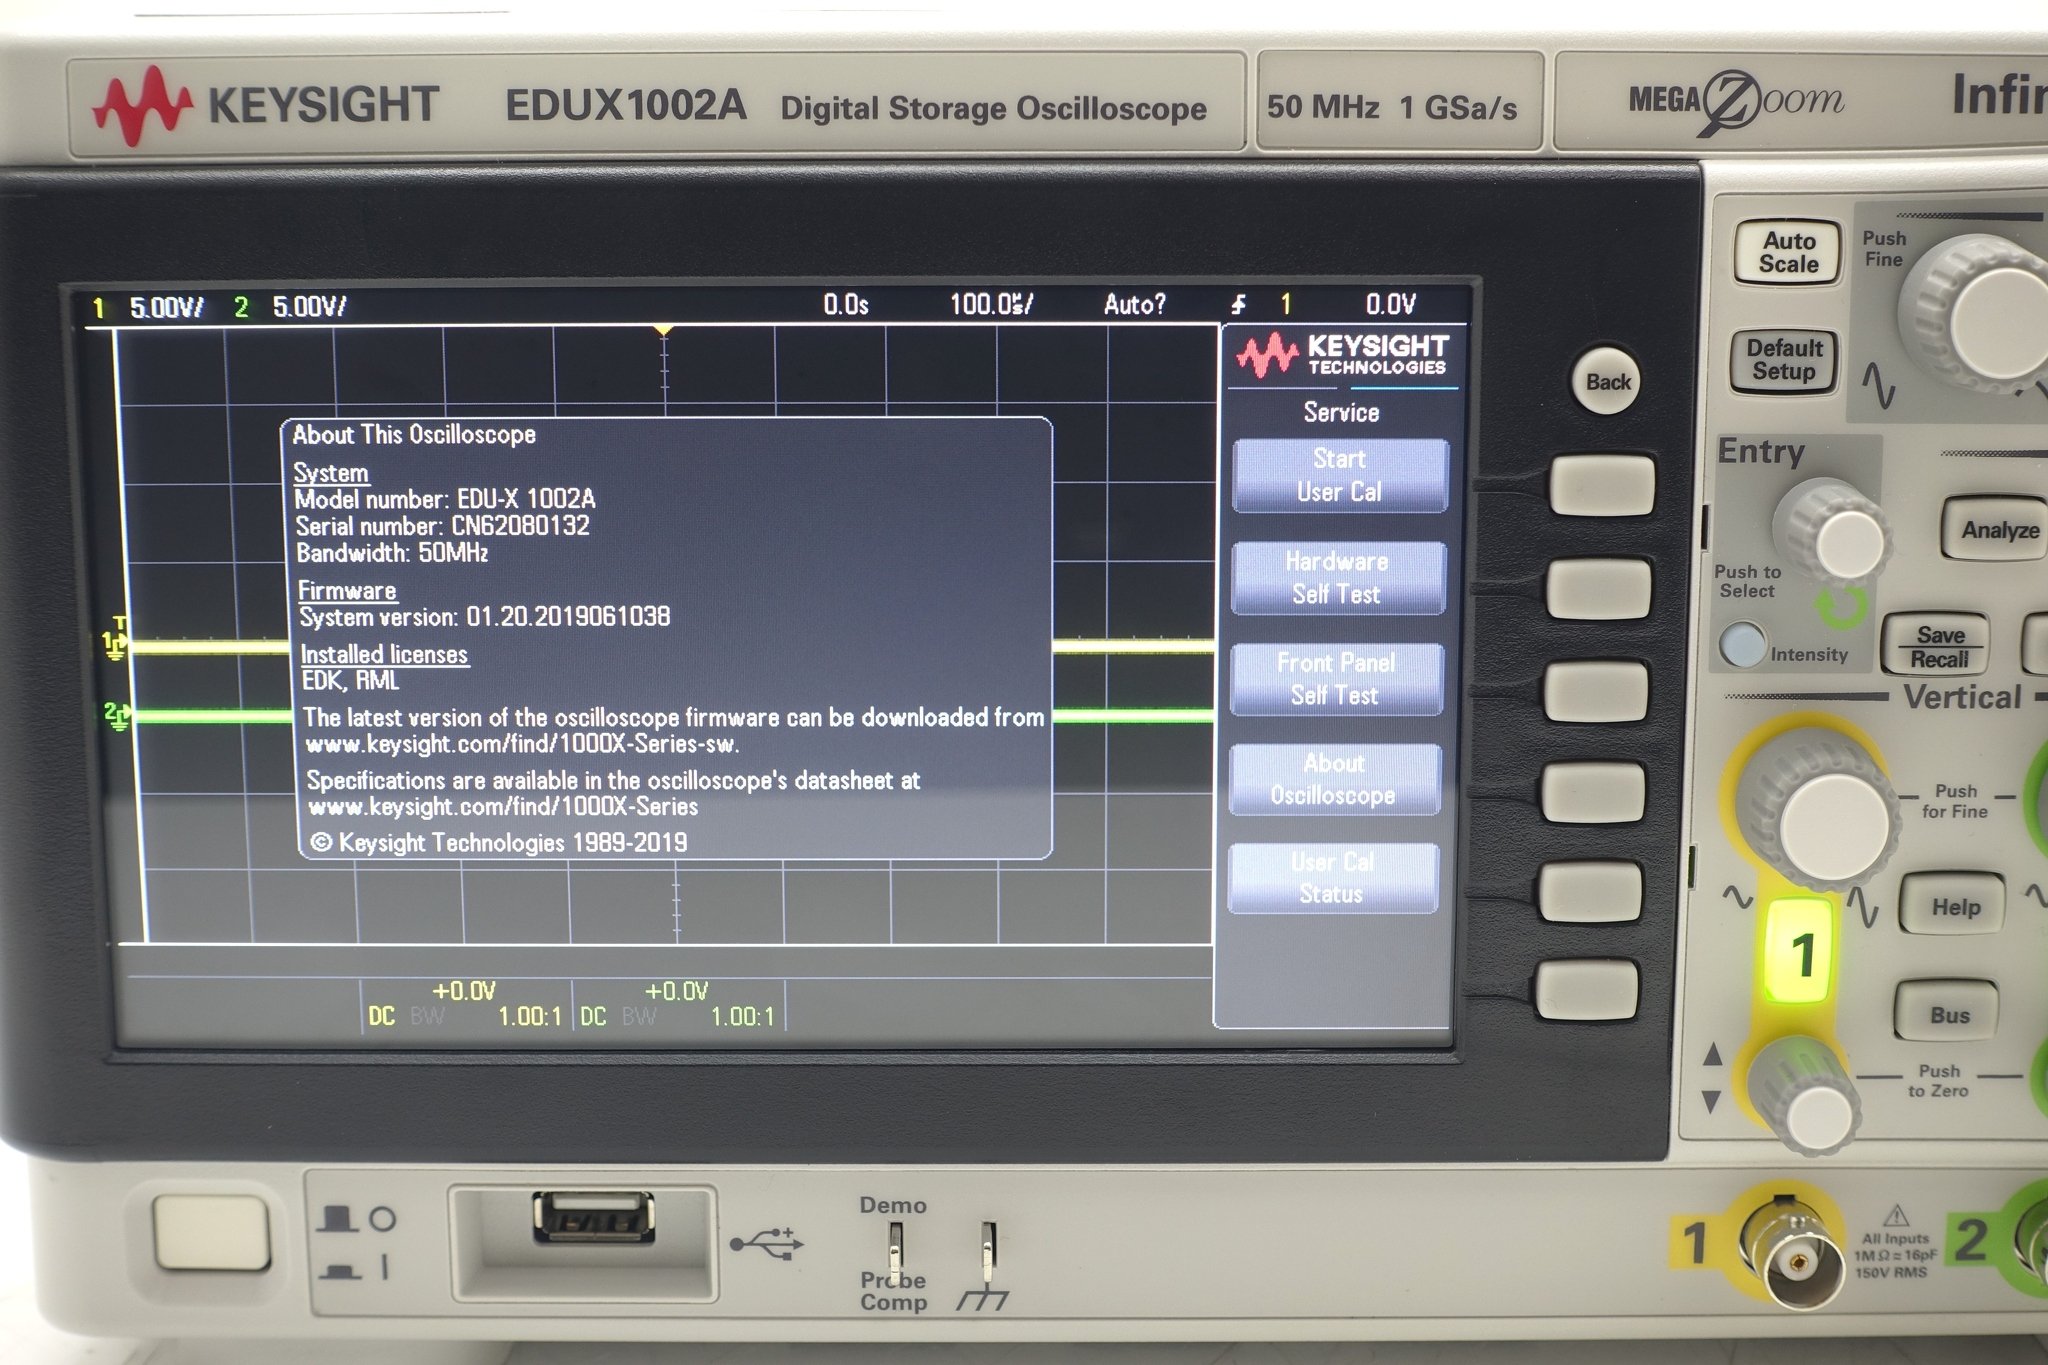The width and height of the screenshot is (2048, 1365).
Task: Open the About Oscilloscope menu entry
Action: point(1334,779)
